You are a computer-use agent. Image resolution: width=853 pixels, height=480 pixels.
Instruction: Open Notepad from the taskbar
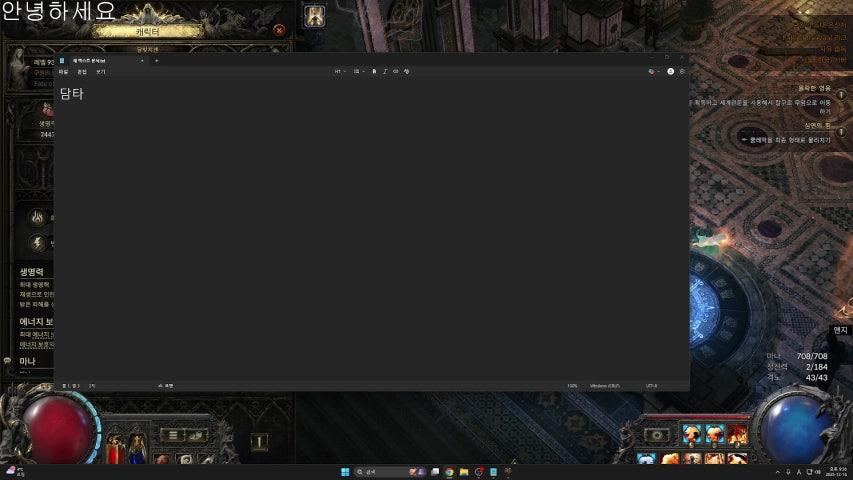pos(493,472)
